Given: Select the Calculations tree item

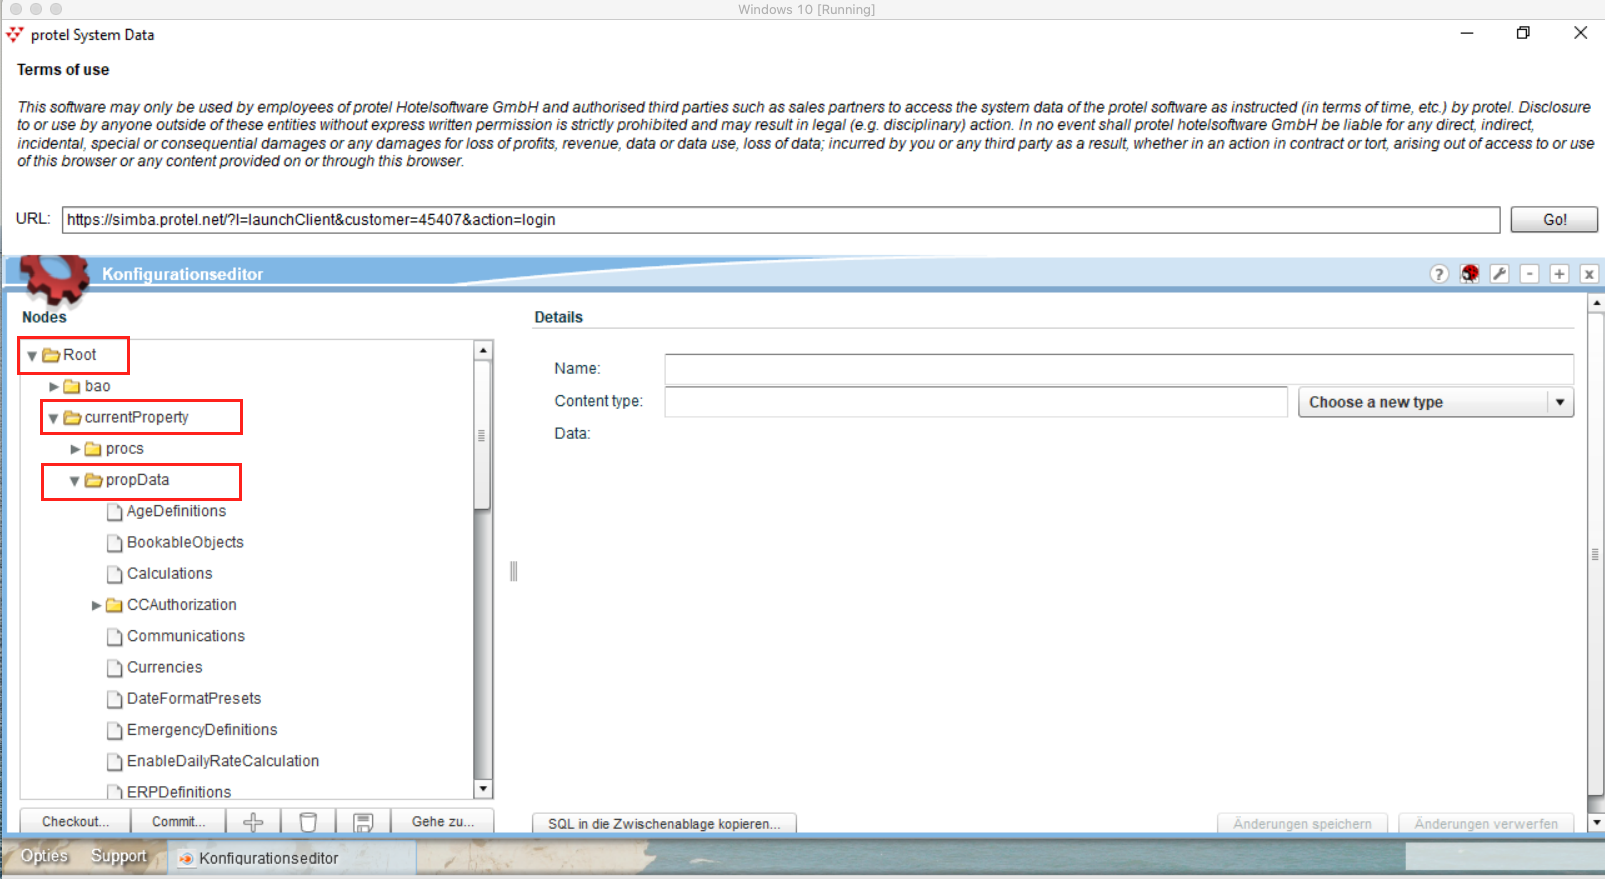Looking at the screenshot, I should (169, 573).
